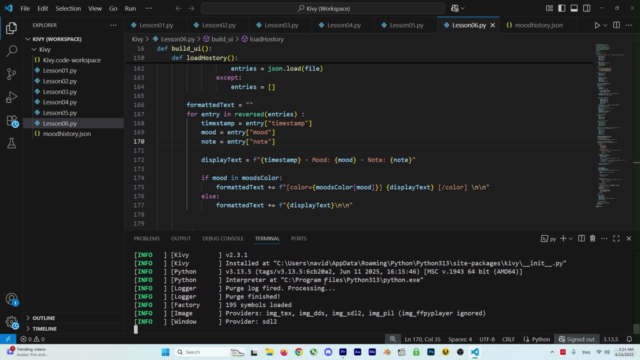Open the File menu

click(25, 8)
